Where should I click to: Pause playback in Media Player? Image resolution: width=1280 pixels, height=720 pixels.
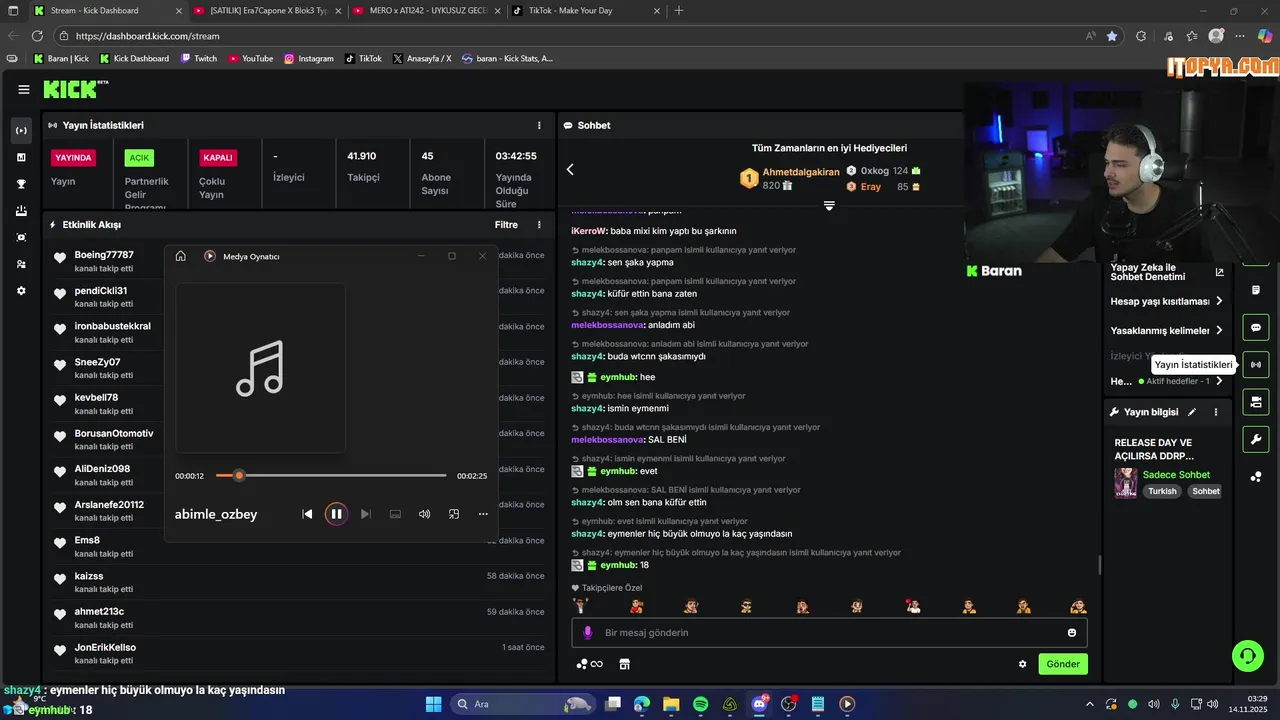click(336, 514)
